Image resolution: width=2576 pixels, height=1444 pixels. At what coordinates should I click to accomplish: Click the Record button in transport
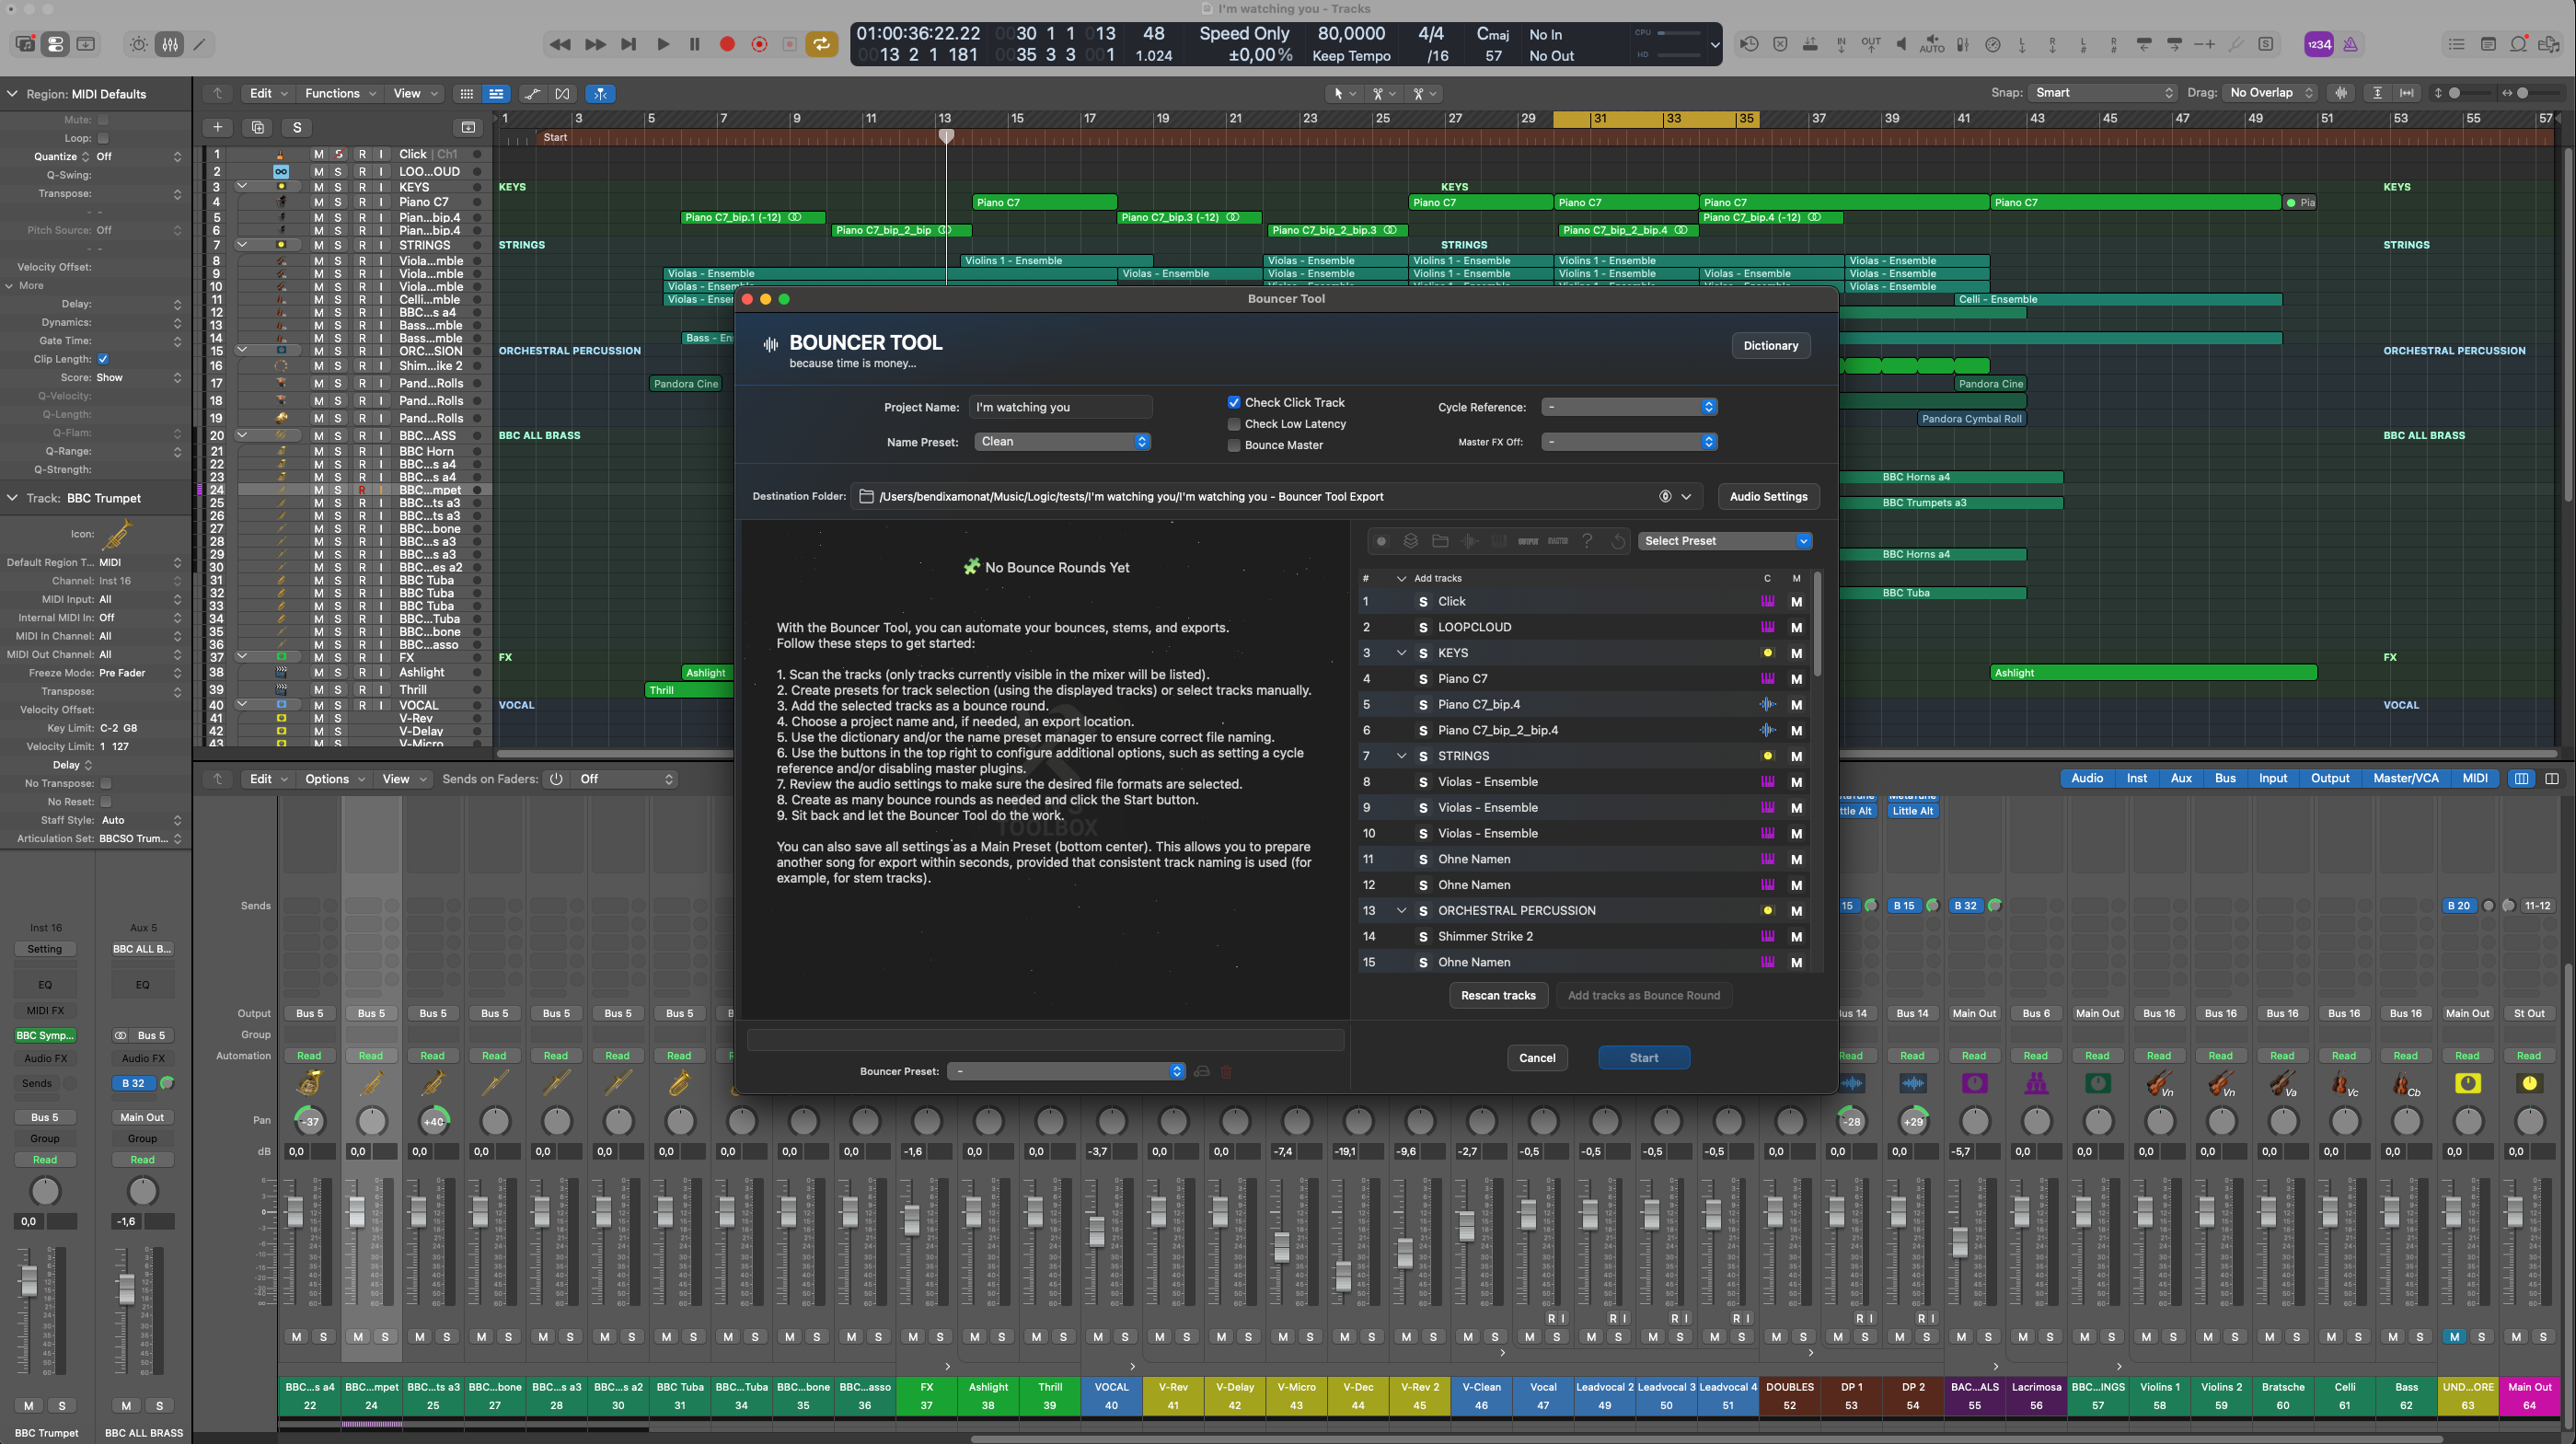727,44
